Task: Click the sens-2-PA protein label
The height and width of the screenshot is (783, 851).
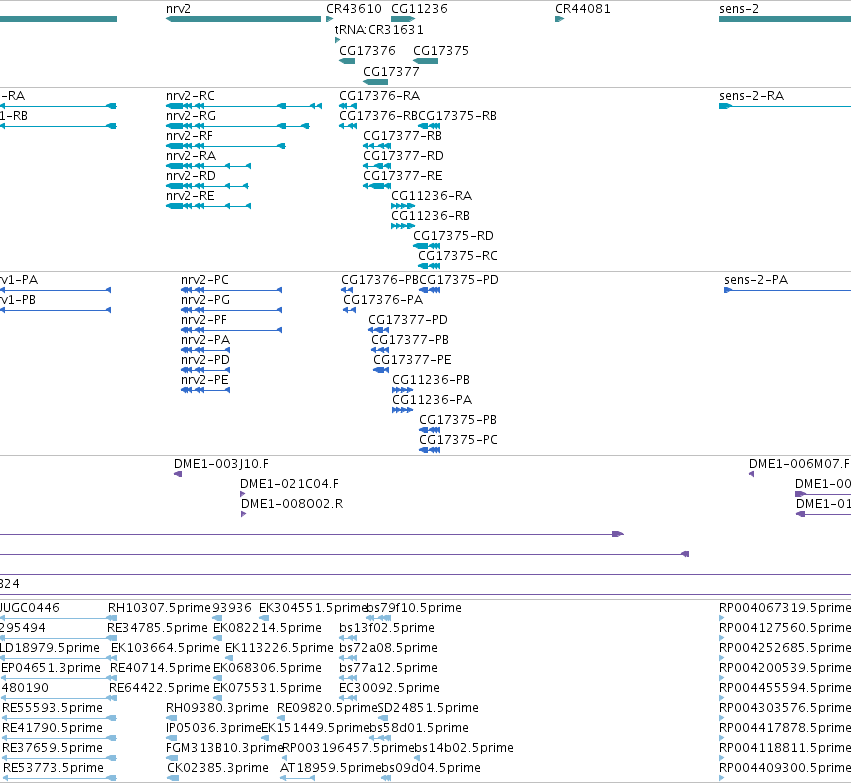Action: pos(756,280)
